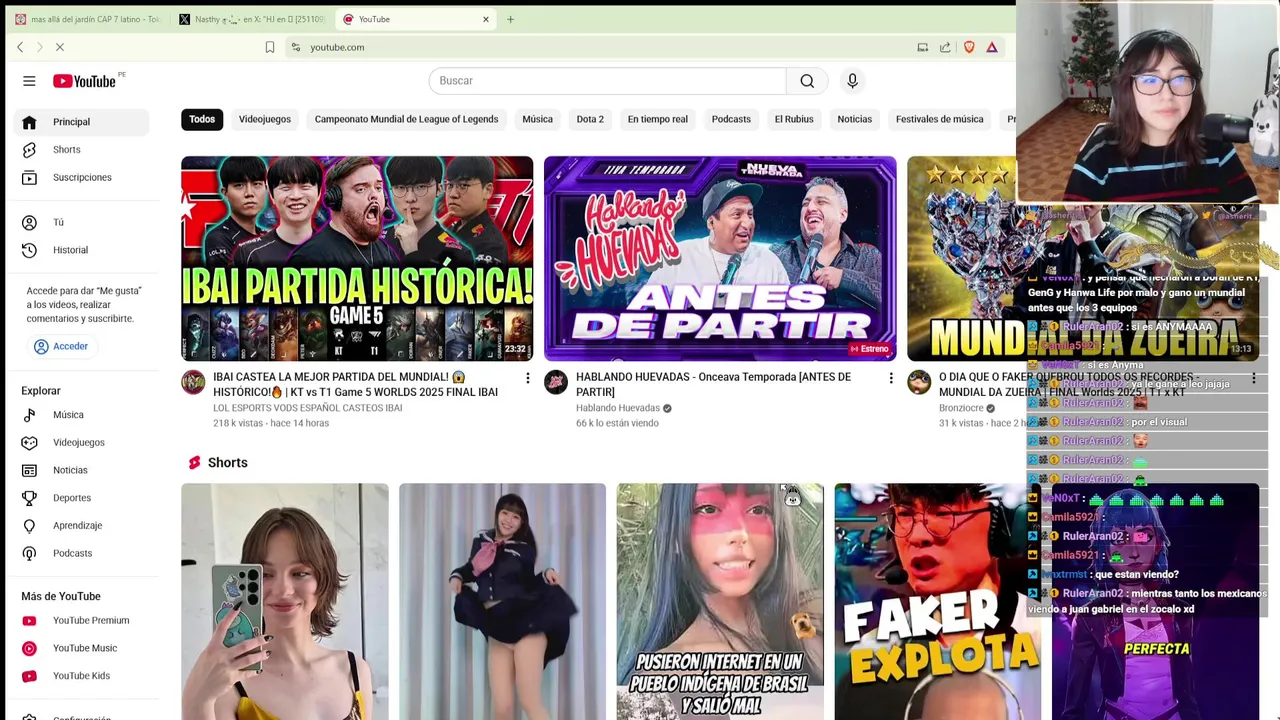Click the Brave rewards triangle icon
Screen dimensions: 1280x720
click(992, 47)
